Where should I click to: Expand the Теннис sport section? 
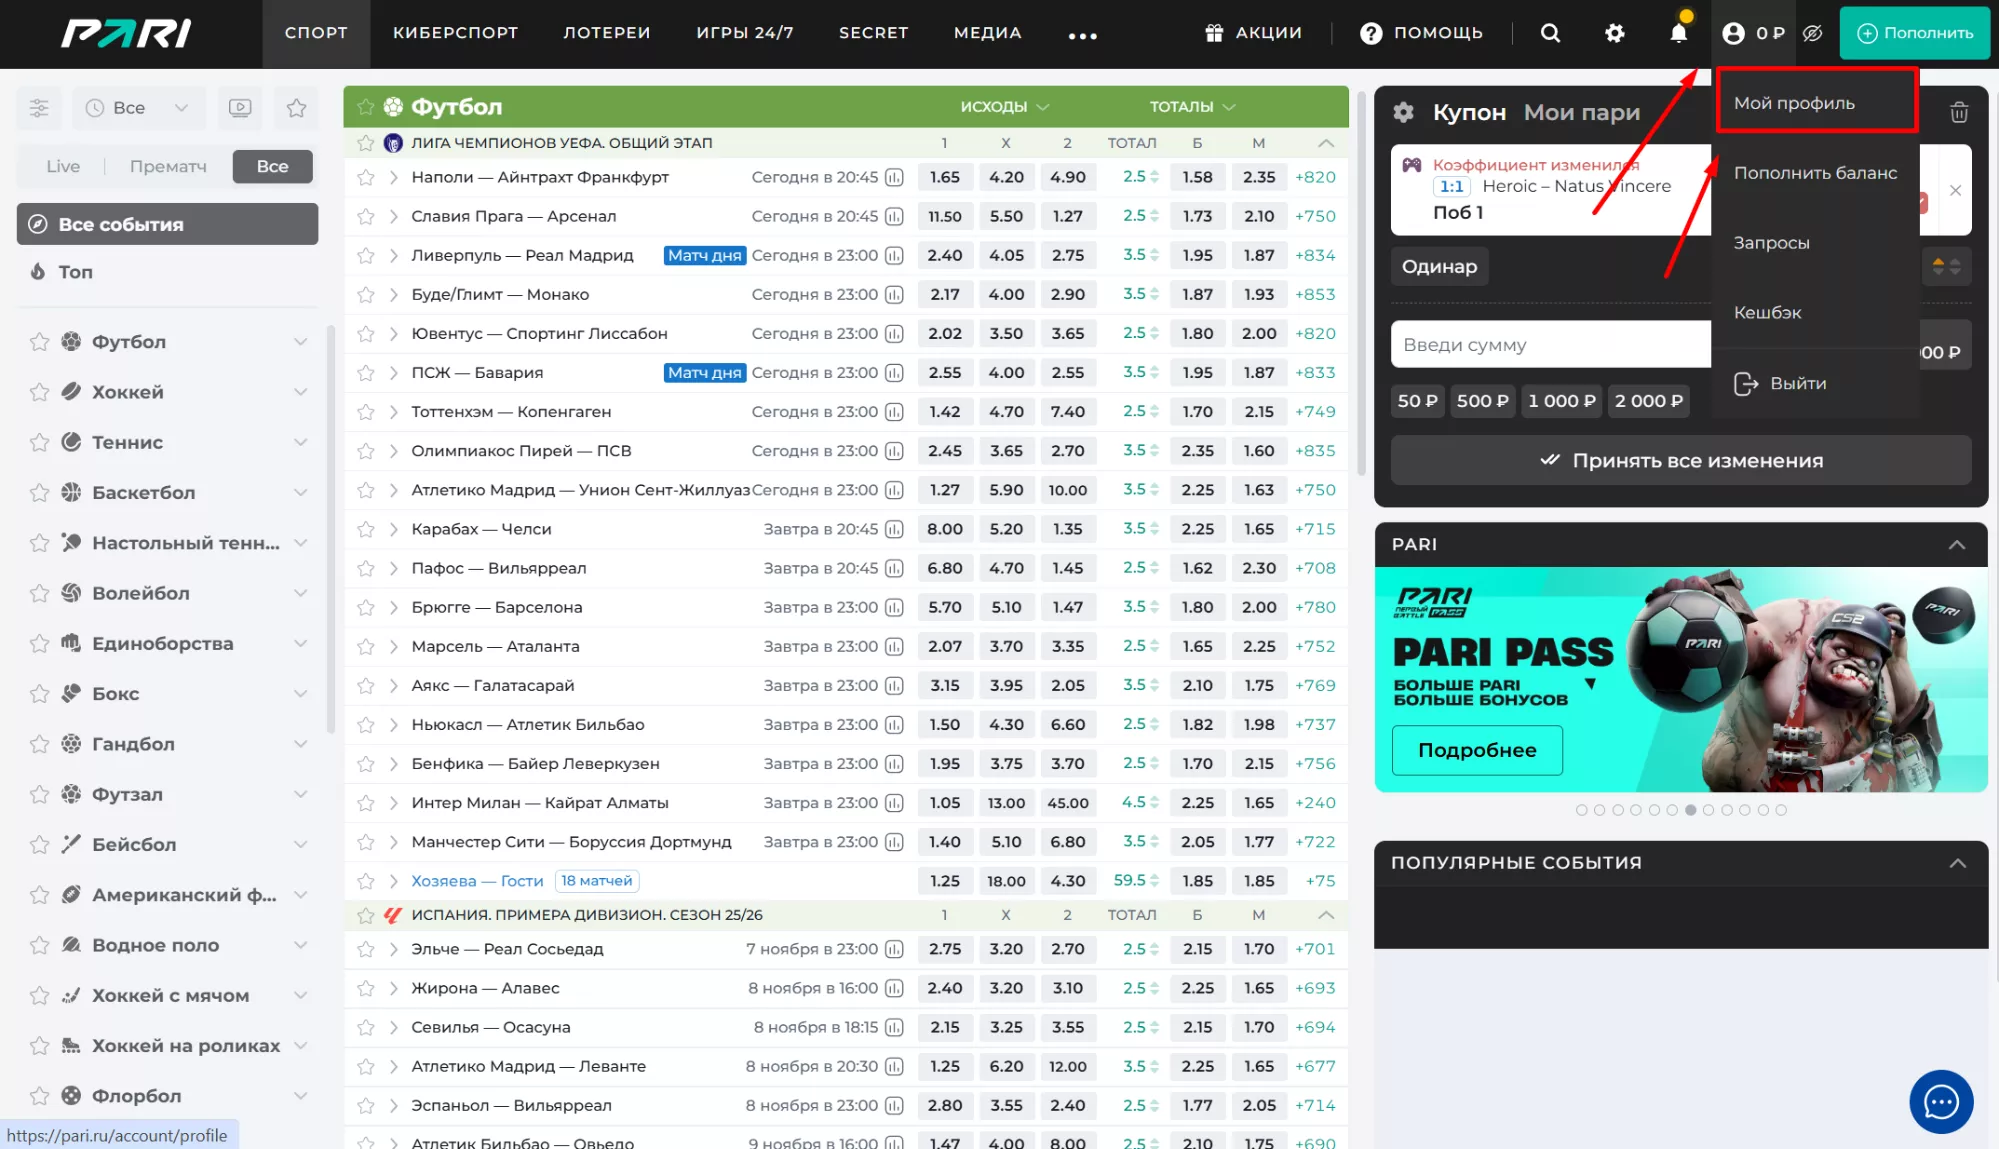click(x=300, y=442)
